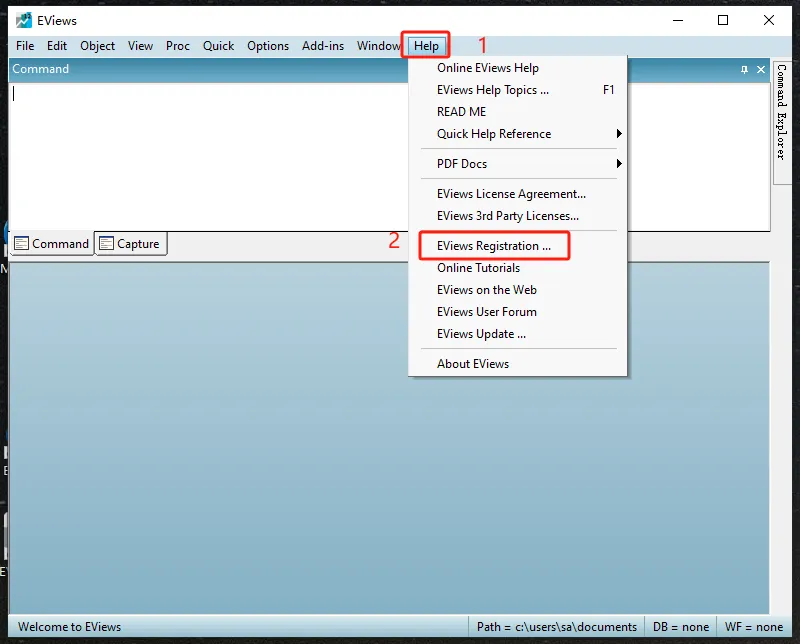800x644 pixels.
Task: Choose EViews on the Web
Action: pyautogui.click(x=518, y=290)
